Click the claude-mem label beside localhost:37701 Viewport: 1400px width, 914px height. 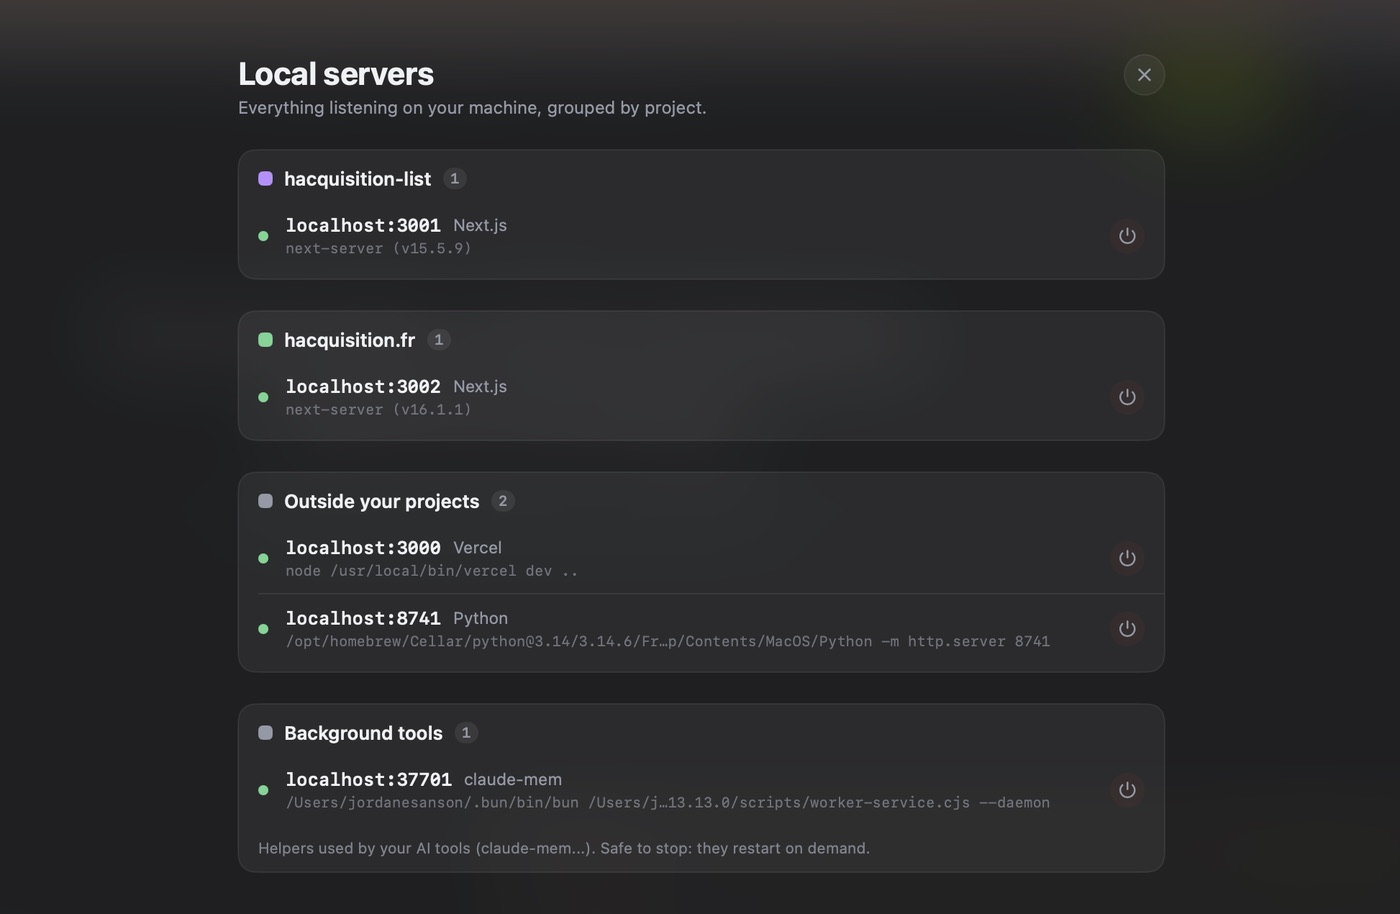coord(513,780)
